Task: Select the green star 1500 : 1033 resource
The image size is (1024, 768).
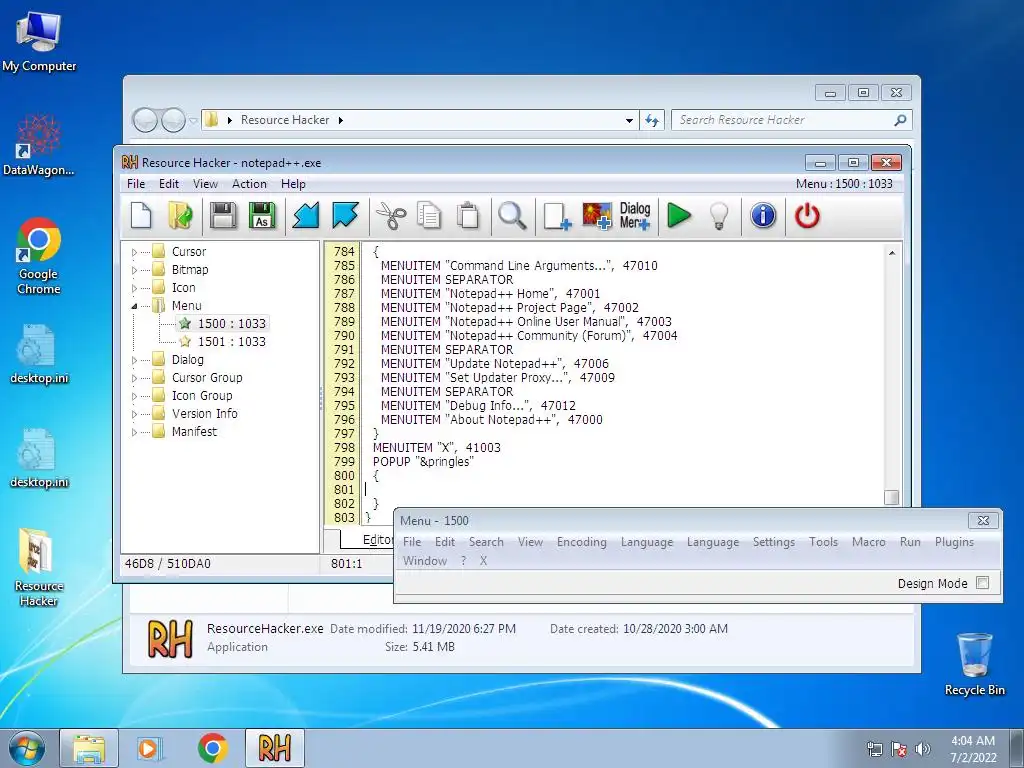Action: click(223, 323)
